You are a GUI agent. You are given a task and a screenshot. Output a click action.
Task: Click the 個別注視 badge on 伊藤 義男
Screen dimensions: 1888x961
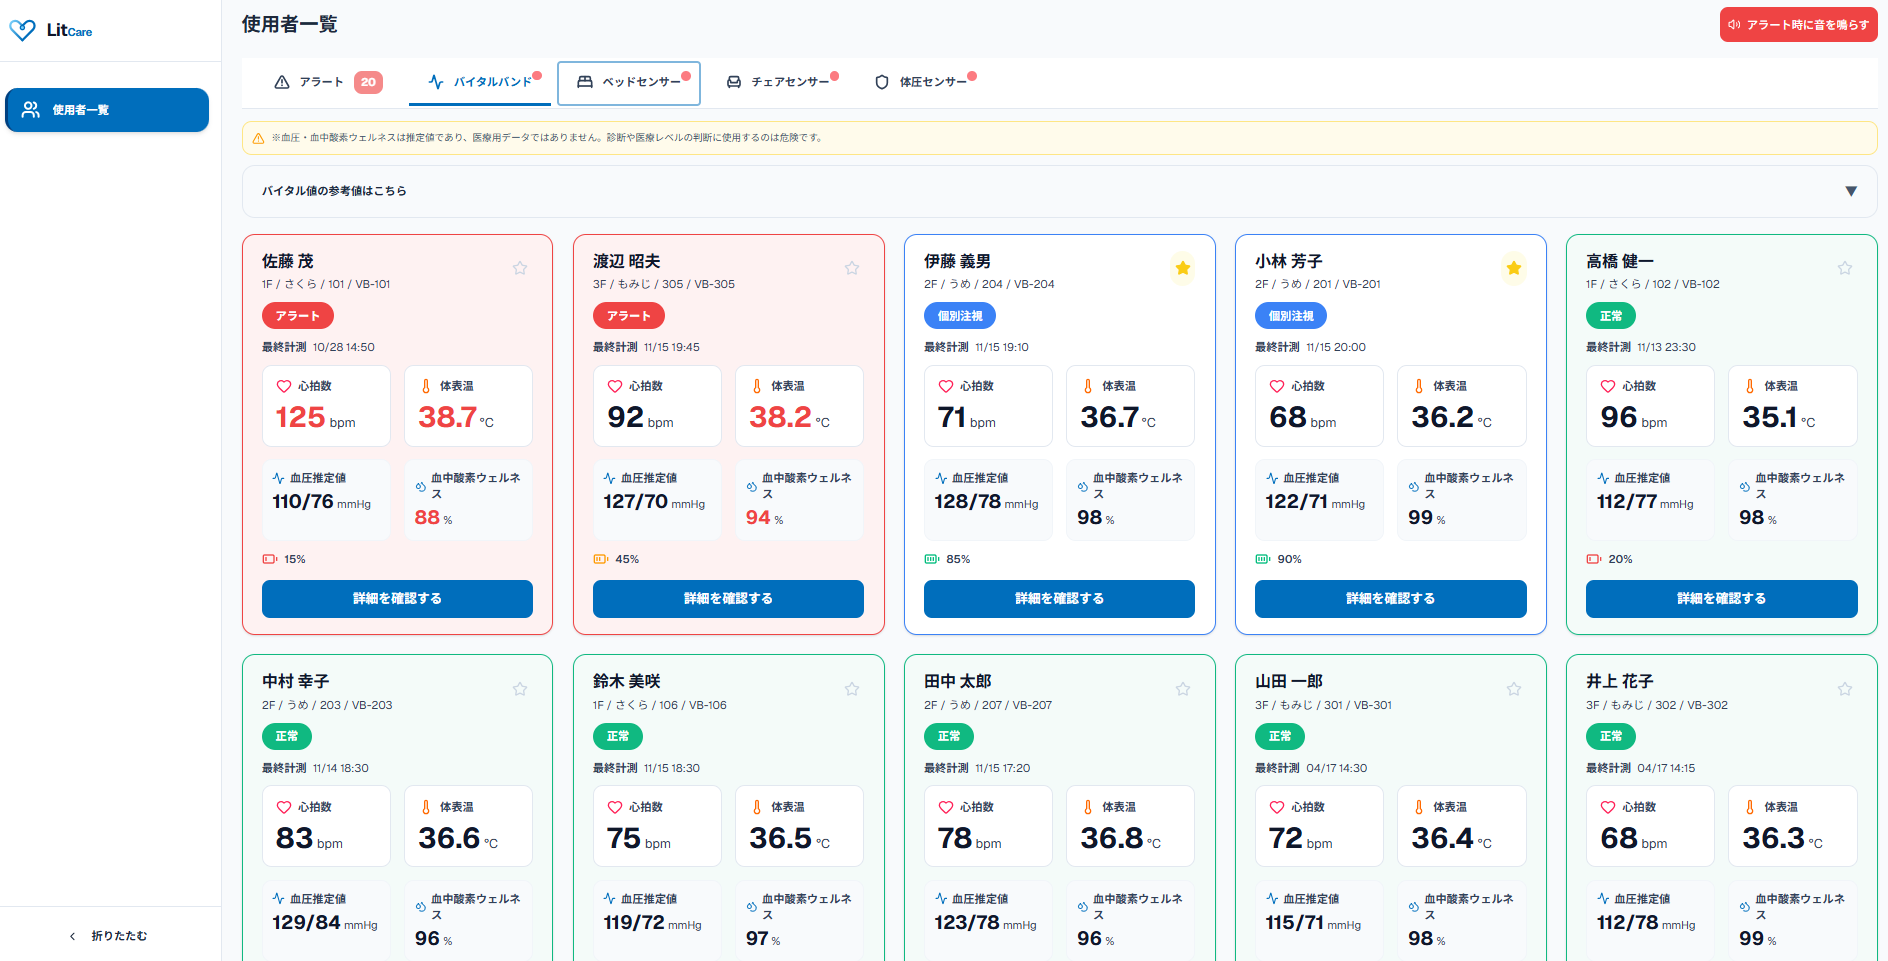pos(960,316)
